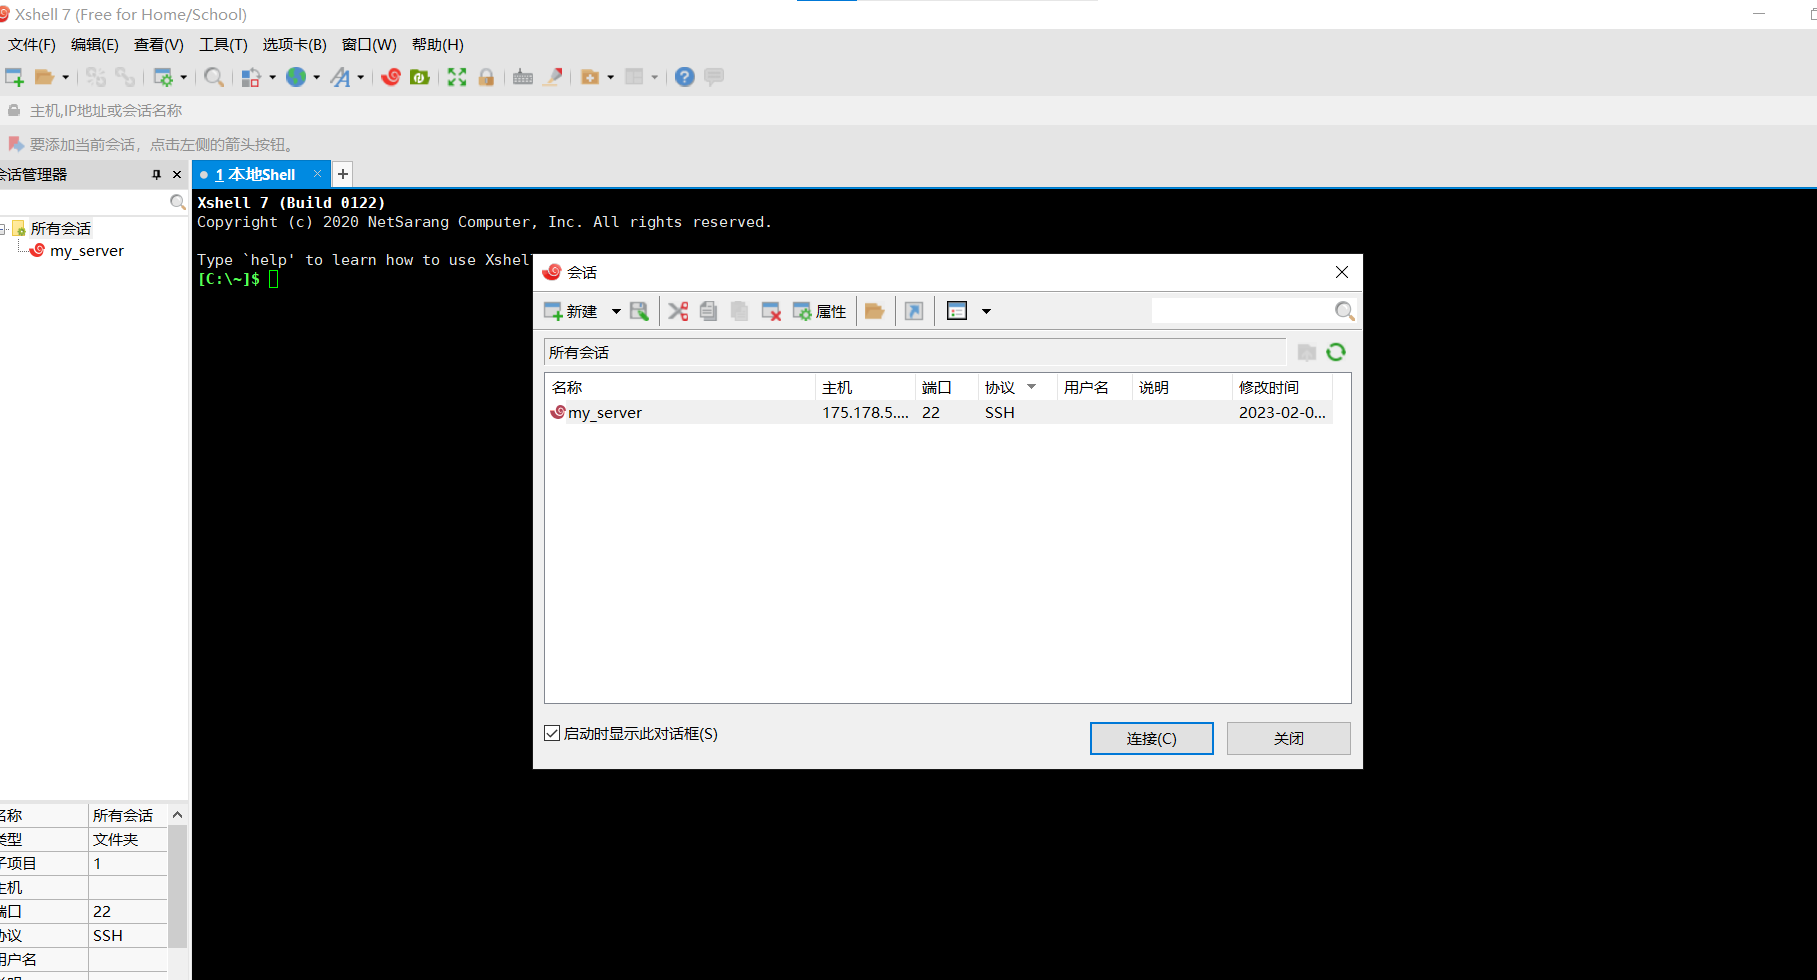
Task: Click the highlighter pen toolbar icon
Action: [553, 77]
